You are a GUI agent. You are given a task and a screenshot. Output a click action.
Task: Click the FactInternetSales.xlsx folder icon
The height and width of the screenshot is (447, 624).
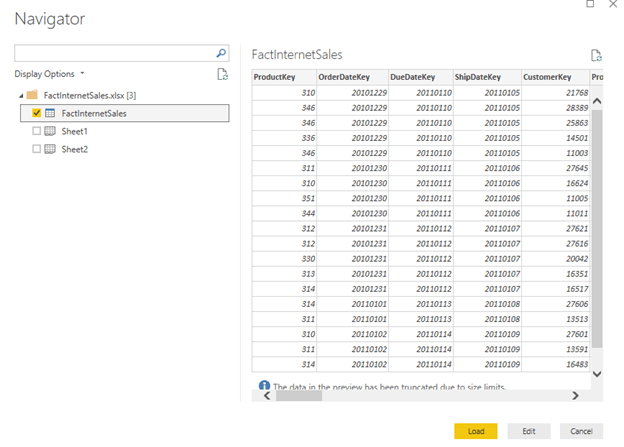coord(32,94)
